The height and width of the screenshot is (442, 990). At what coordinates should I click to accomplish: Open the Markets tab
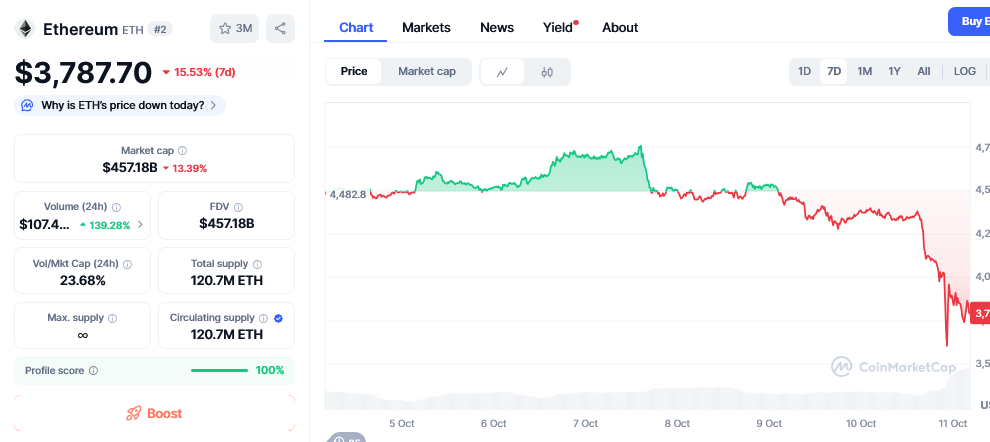[x=426, y=28]
